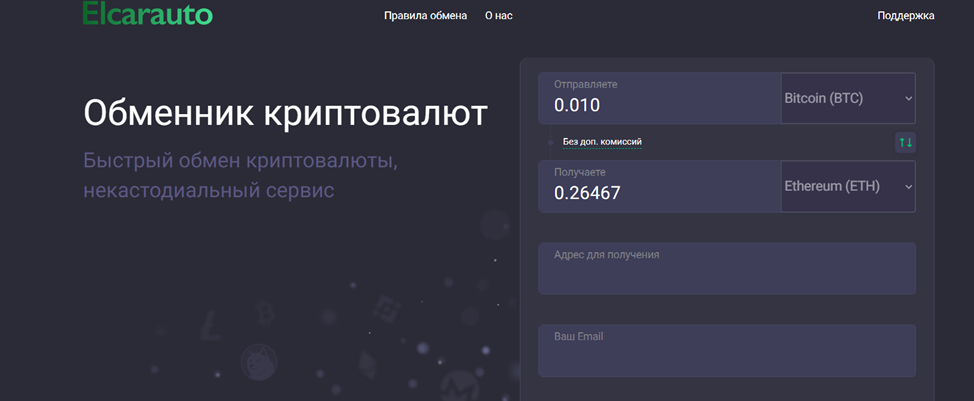This screenshot has width=974, height=401.
Task: Open the Bitcoin (BTC) currency dropdown
Action: click(848, 98)
